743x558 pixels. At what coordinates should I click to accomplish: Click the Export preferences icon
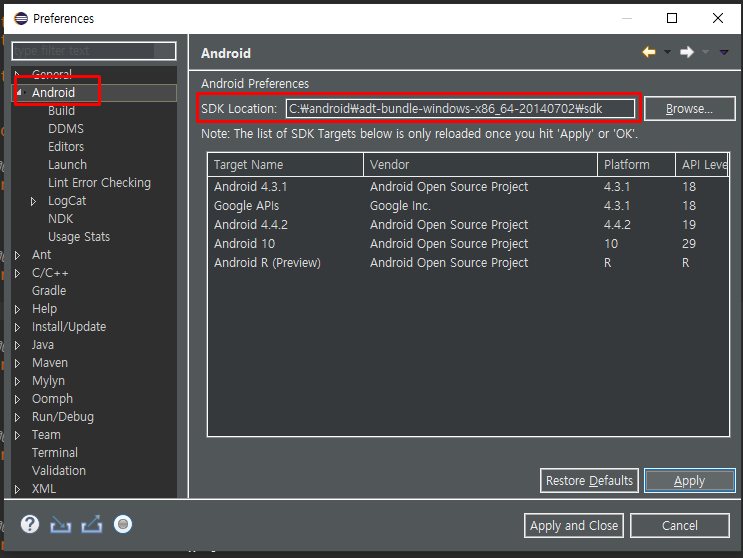click(91, 524)
